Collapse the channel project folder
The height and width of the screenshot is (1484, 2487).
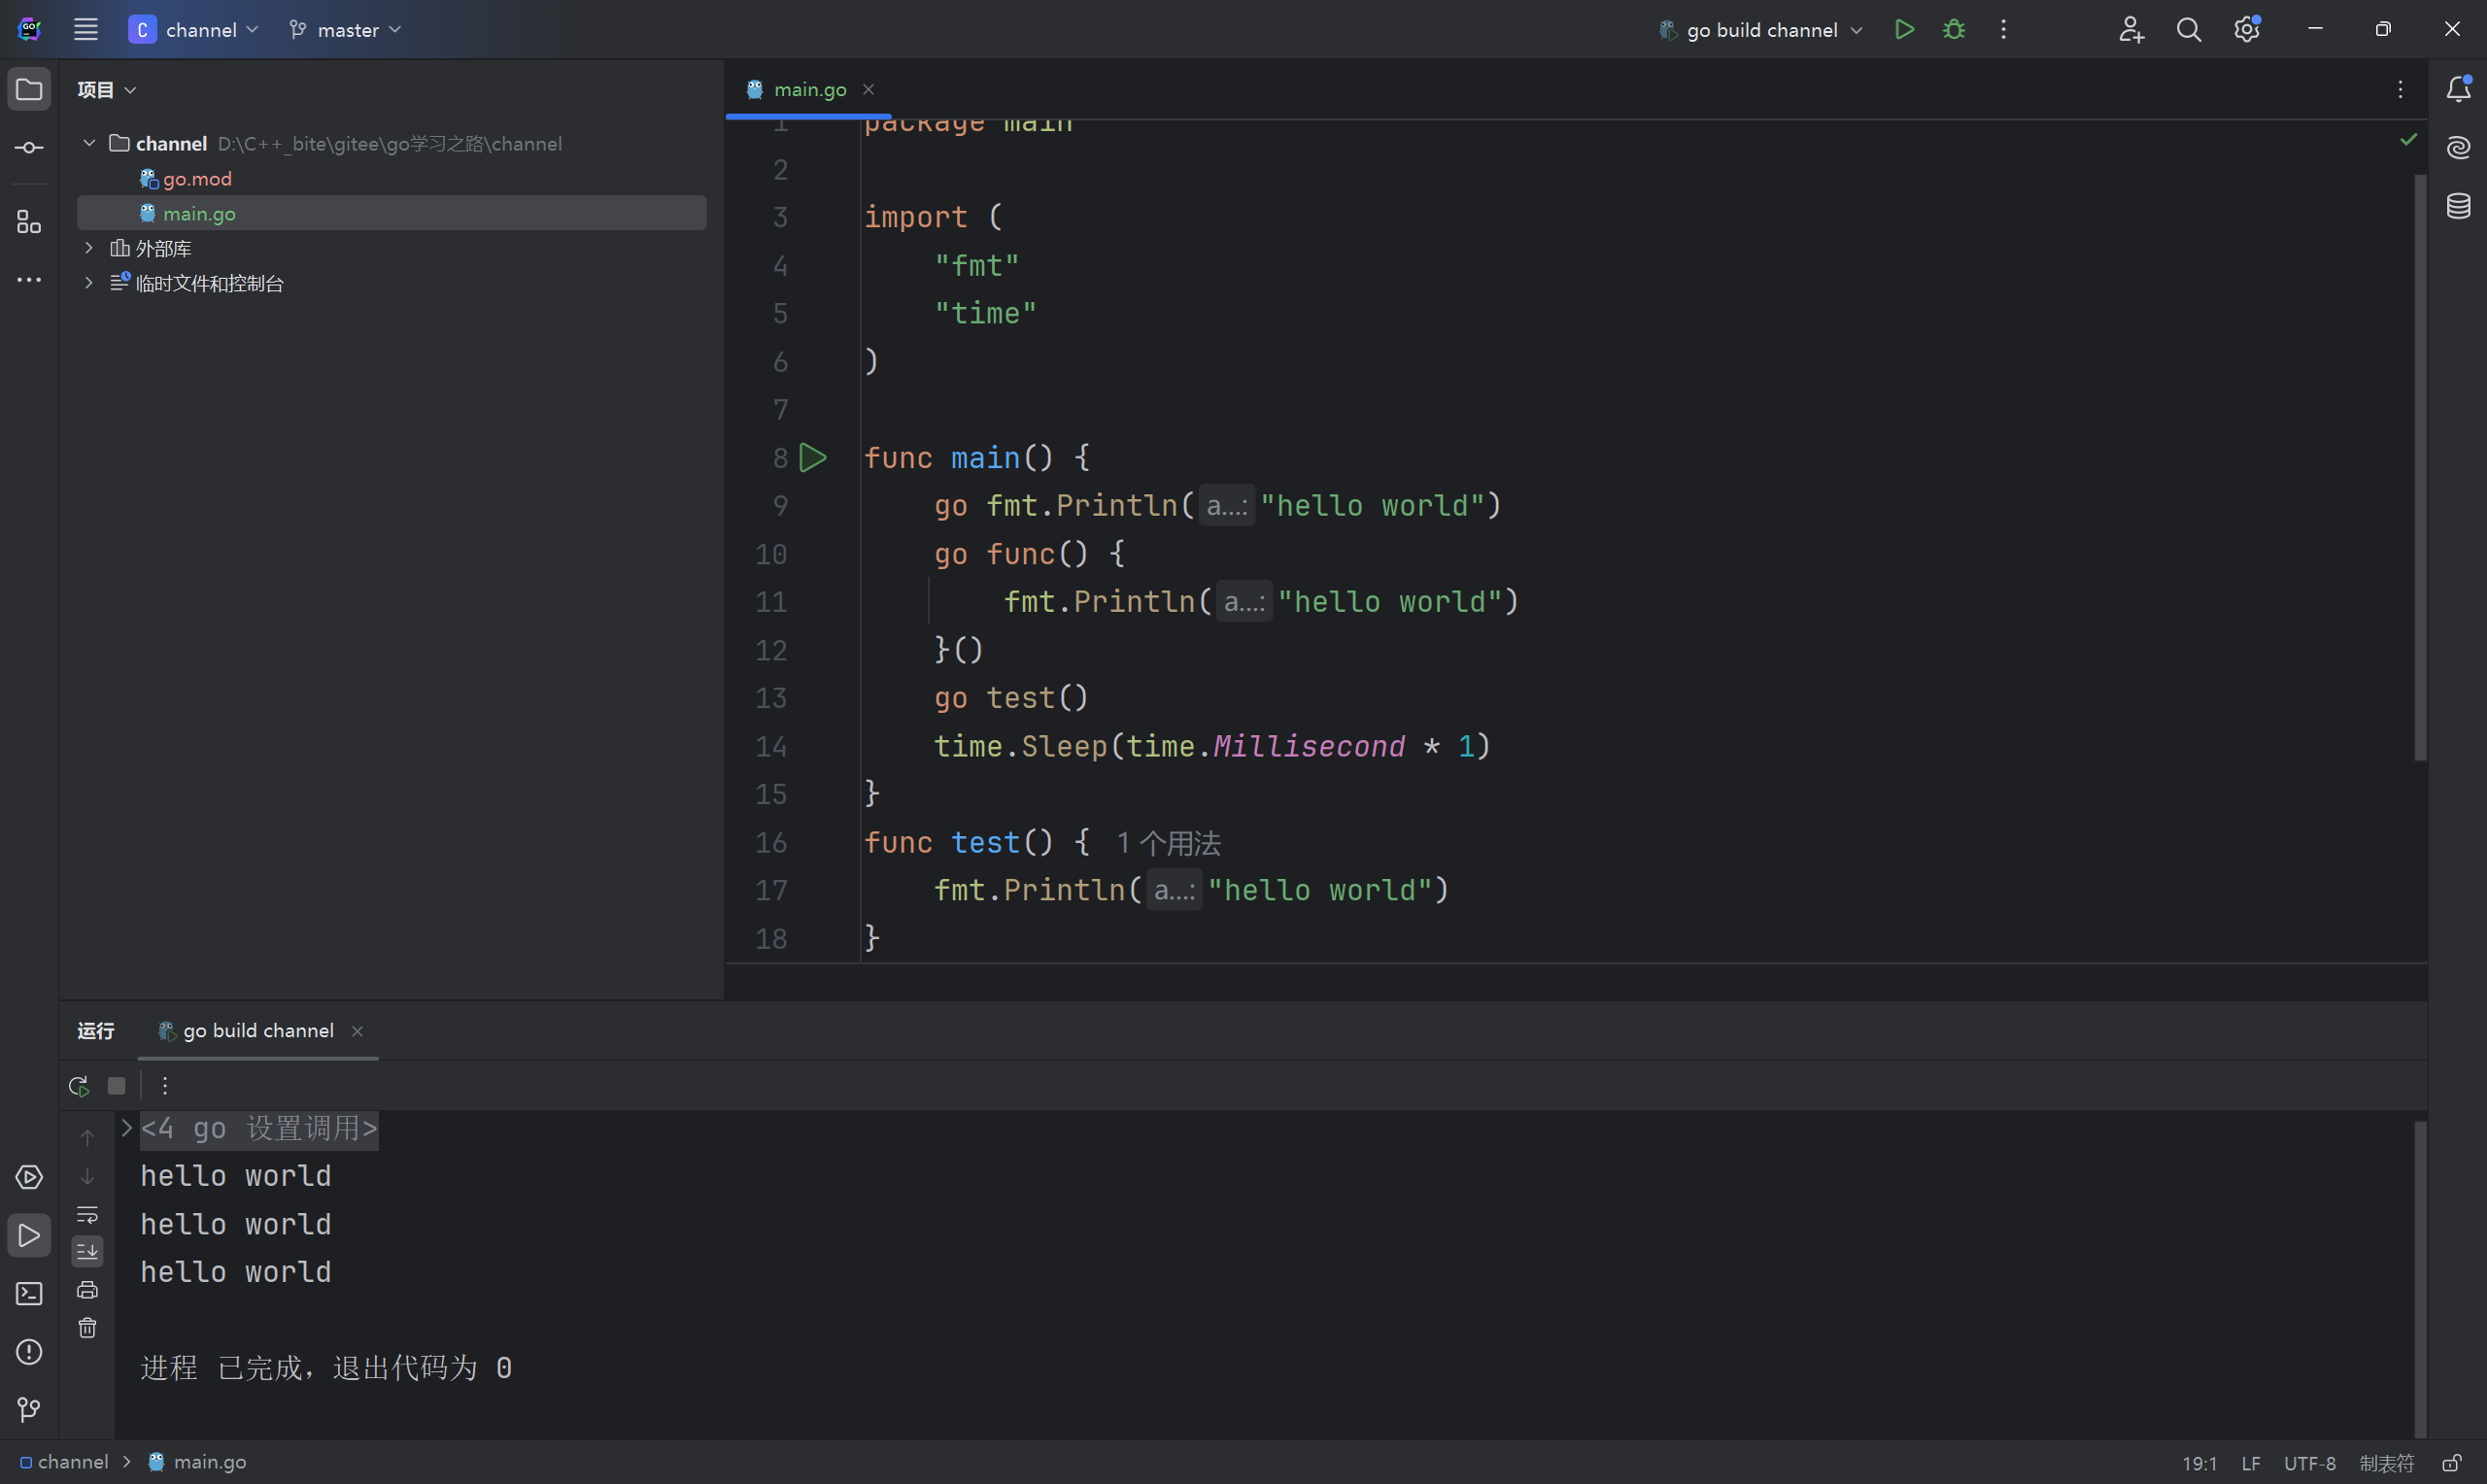tap(89, 143)
